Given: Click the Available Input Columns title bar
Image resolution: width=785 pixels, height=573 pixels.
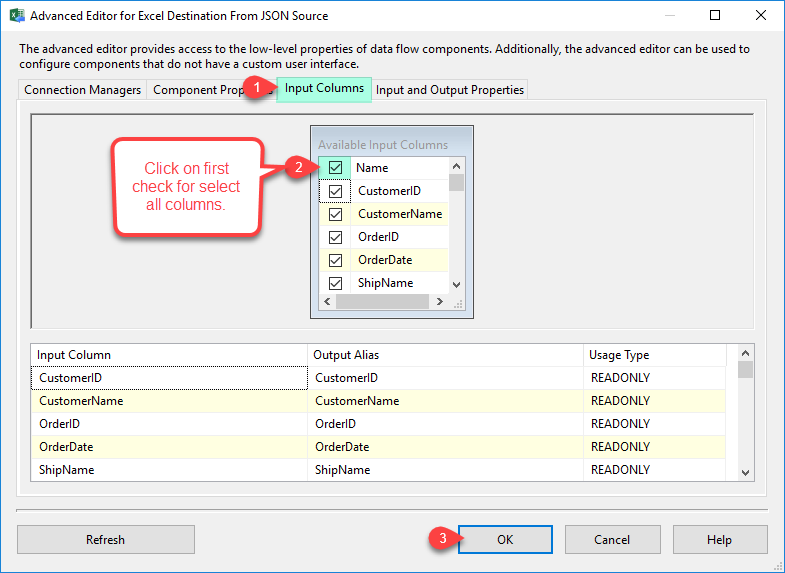Looking at the screenshot, I should click(x=391, y=144).
